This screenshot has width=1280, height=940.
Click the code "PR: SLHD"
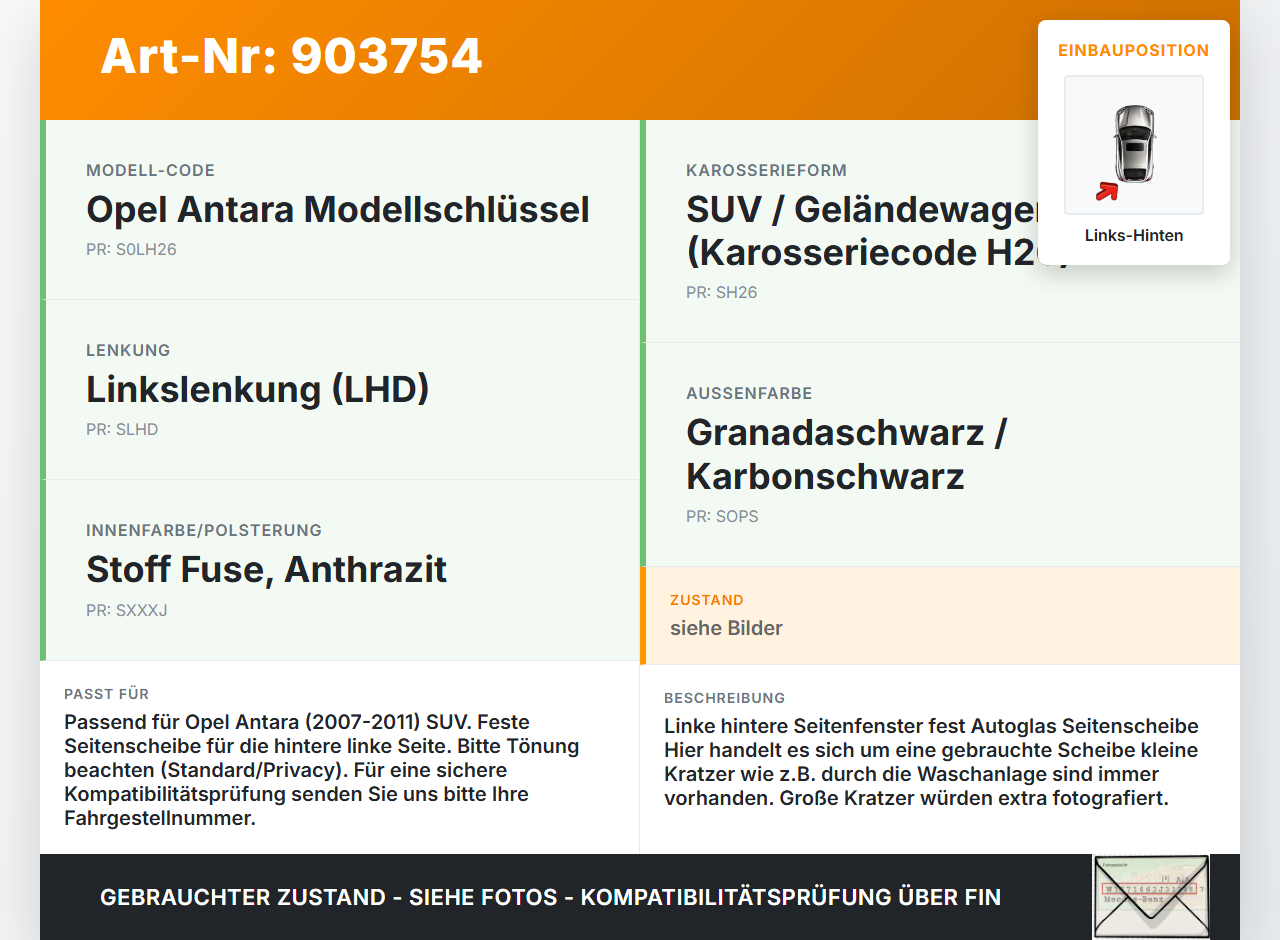122,429
